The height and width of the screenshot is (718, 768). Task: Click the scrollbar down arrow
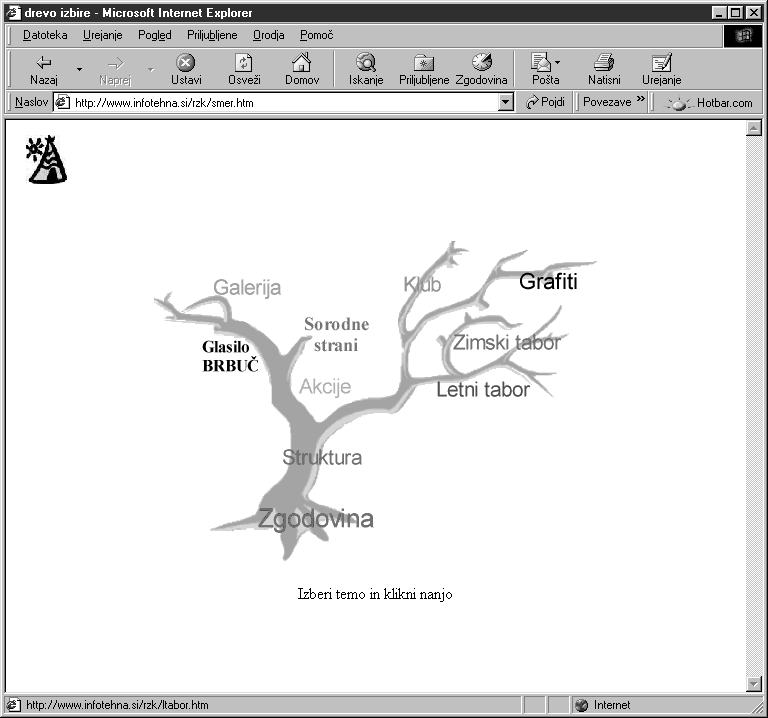coord(753,683)
